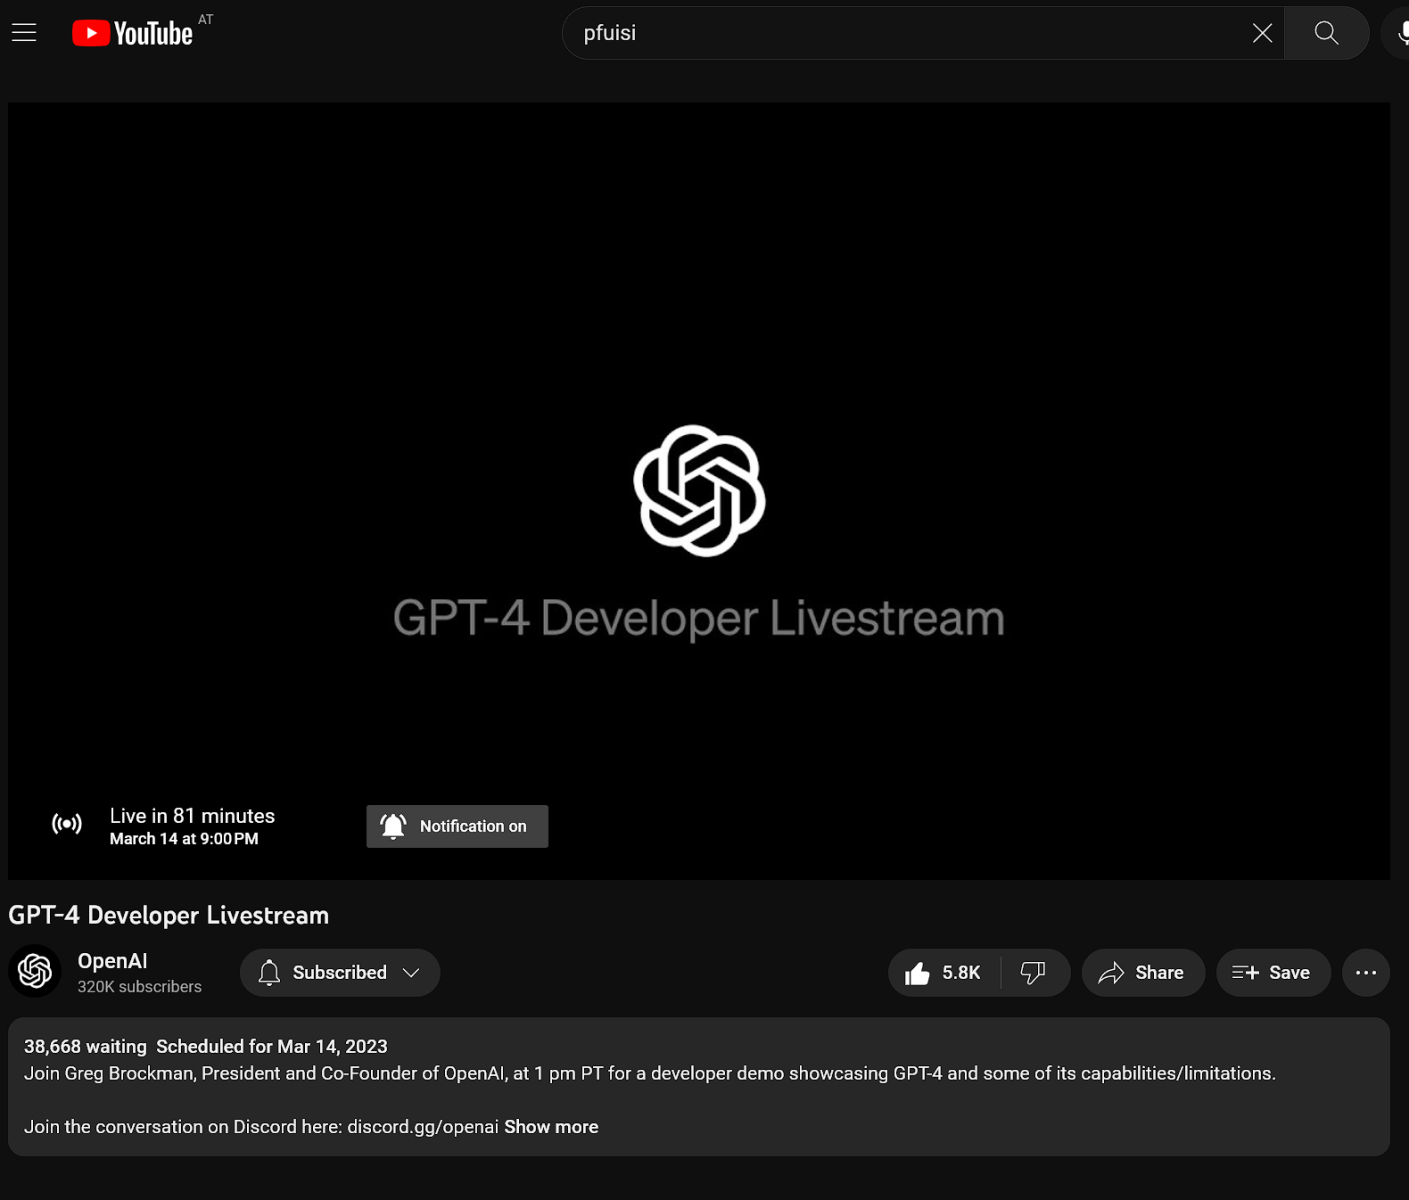Click the March 14 at 9:00 PM text
This screenshot has width=1409, height=1200.
(184, 839)
